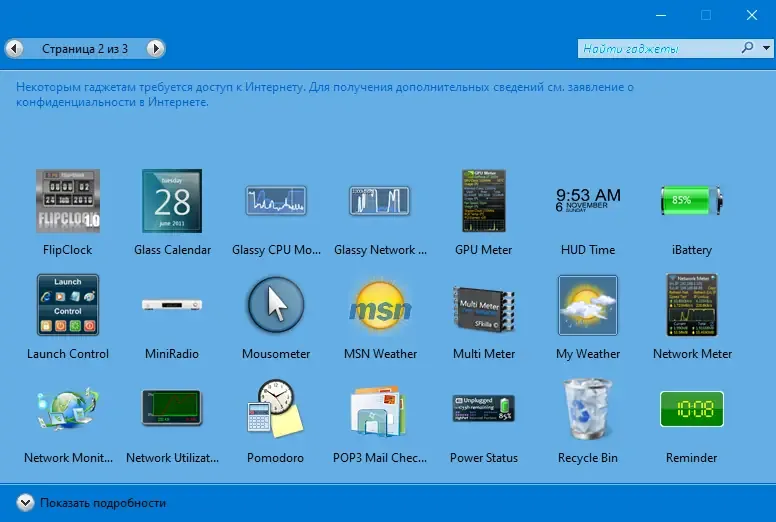
Task: Click the 'FlipClock' label text
Action: click(x=68, y=250)
